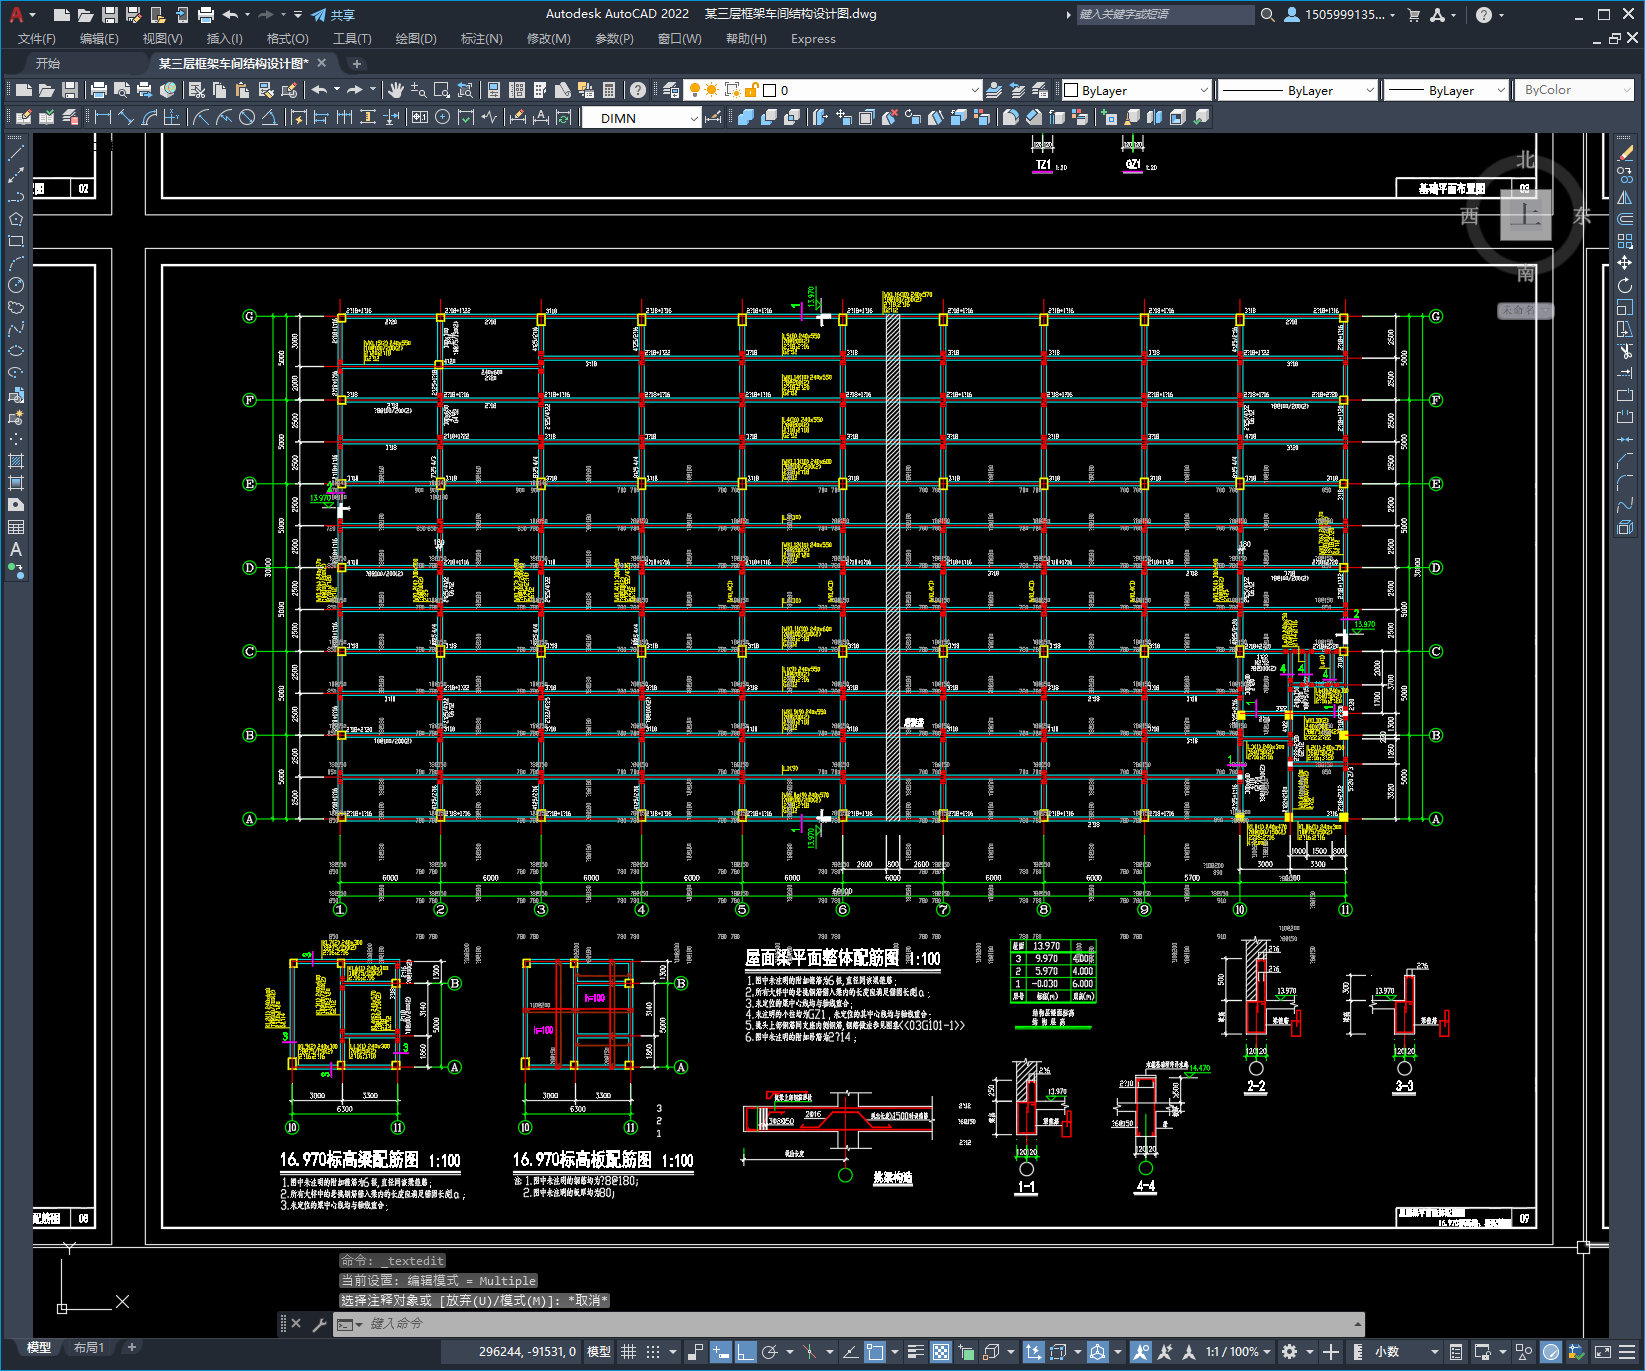
Task: Click the current layer color swatch
Action: click(x=770, y=90)
